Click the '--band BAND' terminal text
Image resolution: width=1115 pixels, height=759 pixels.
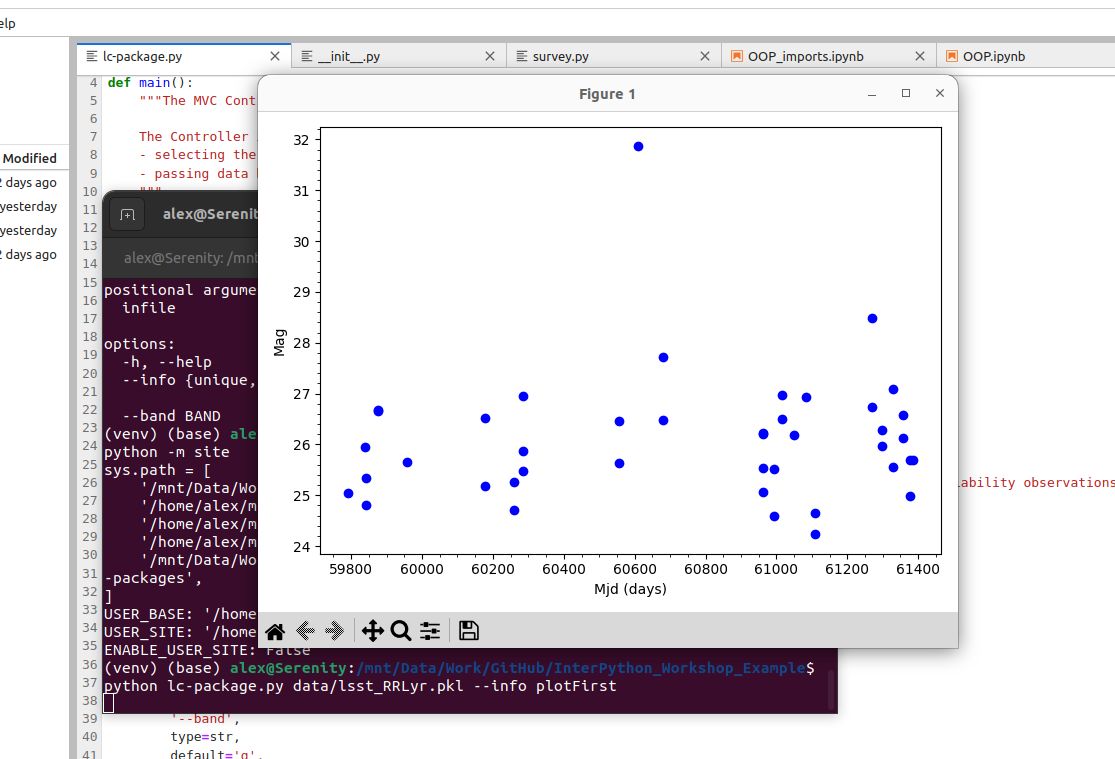click(x=171, y=416)
